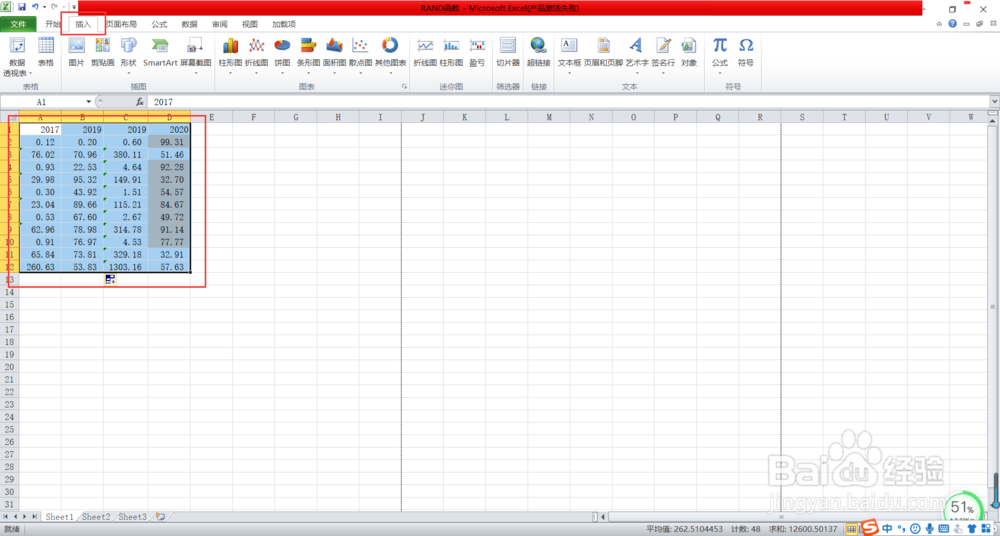Switch to Normal view in the status bar
The width and height of the screenshot is (1000, 536).
(851, 528)
